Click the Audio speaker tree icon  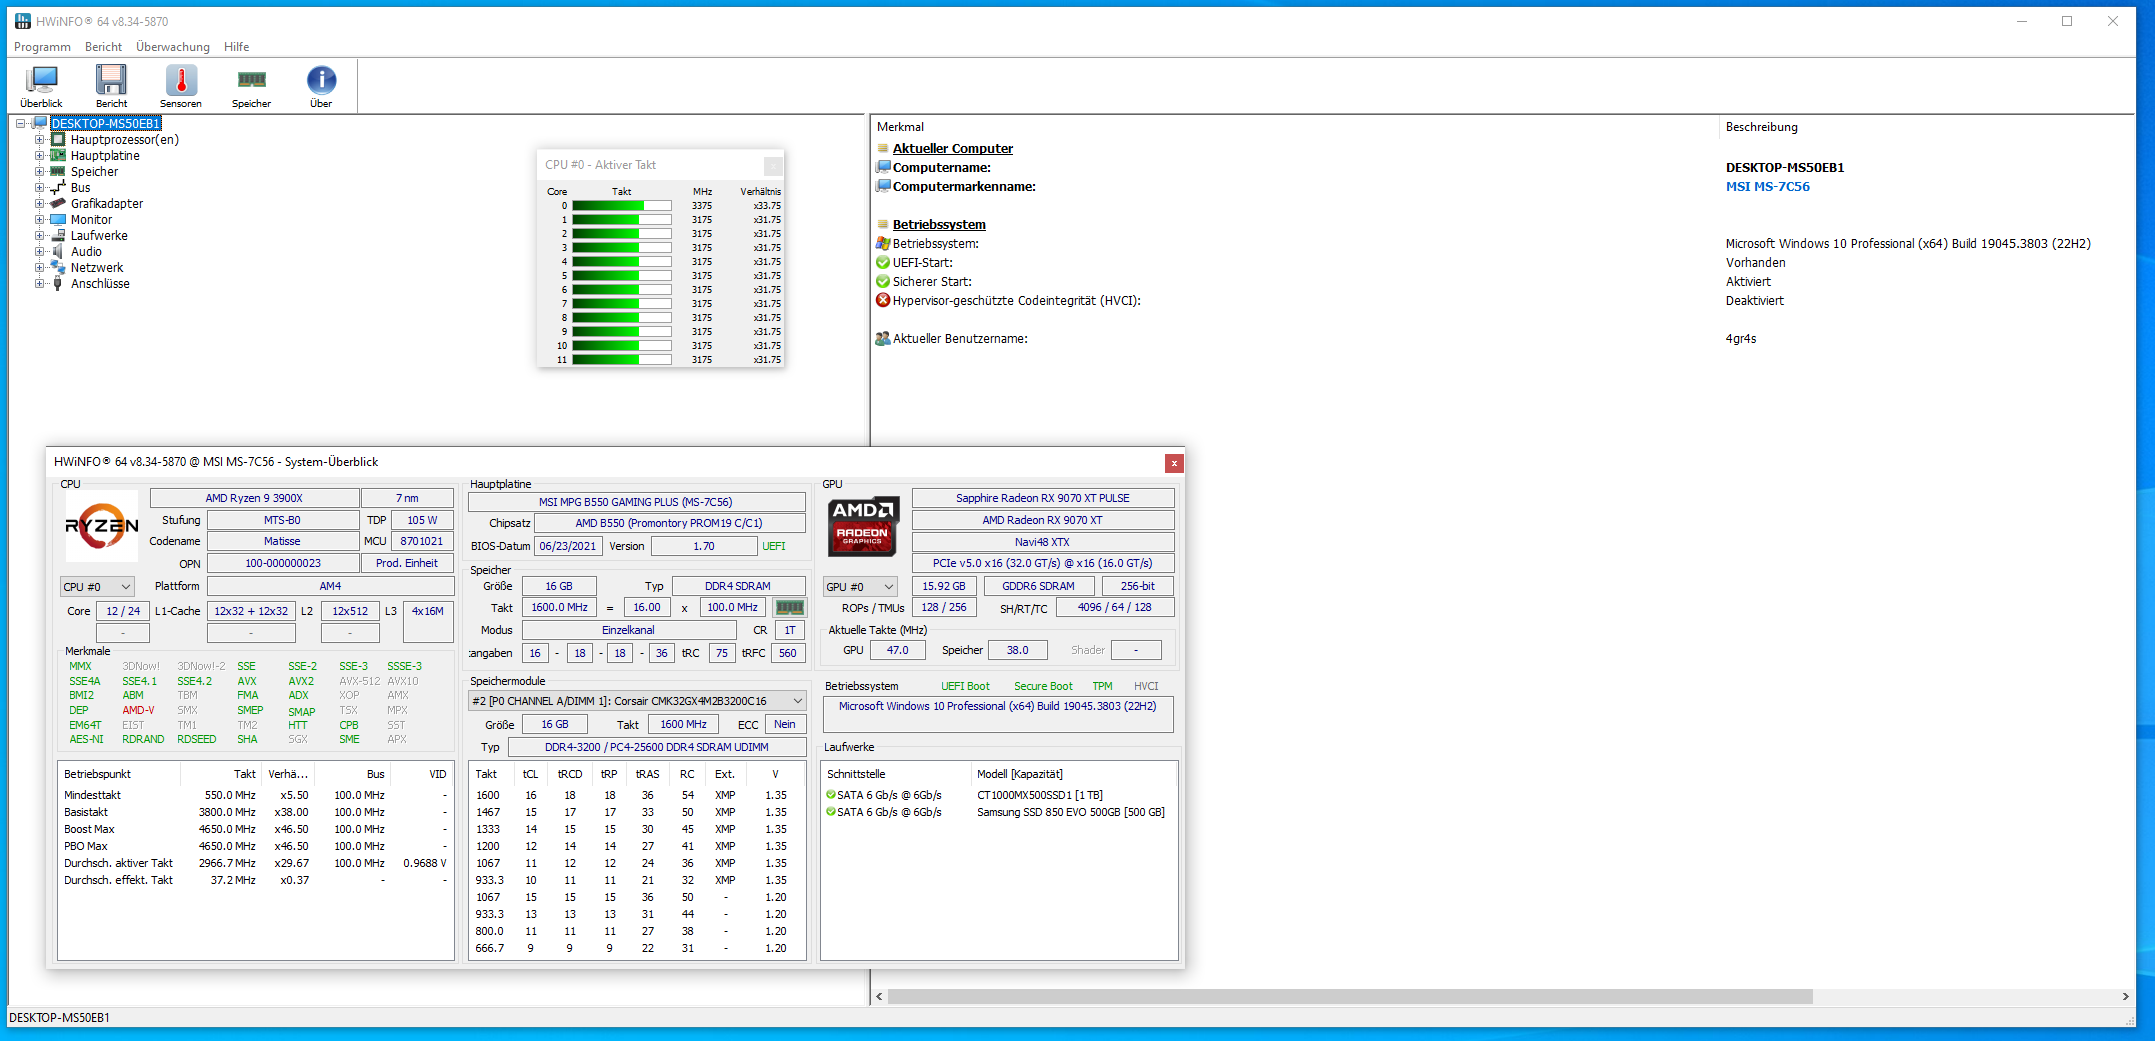[x=58, y=252]
